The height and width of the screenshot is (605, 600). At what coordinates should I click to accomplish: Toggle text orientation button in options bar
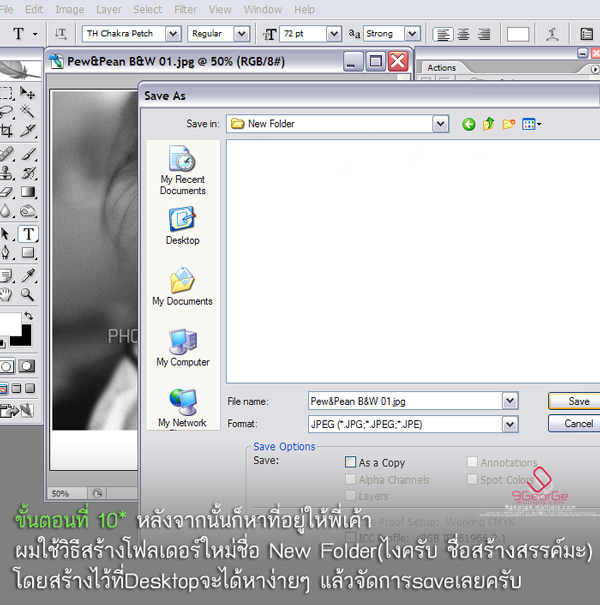(61, 34)
